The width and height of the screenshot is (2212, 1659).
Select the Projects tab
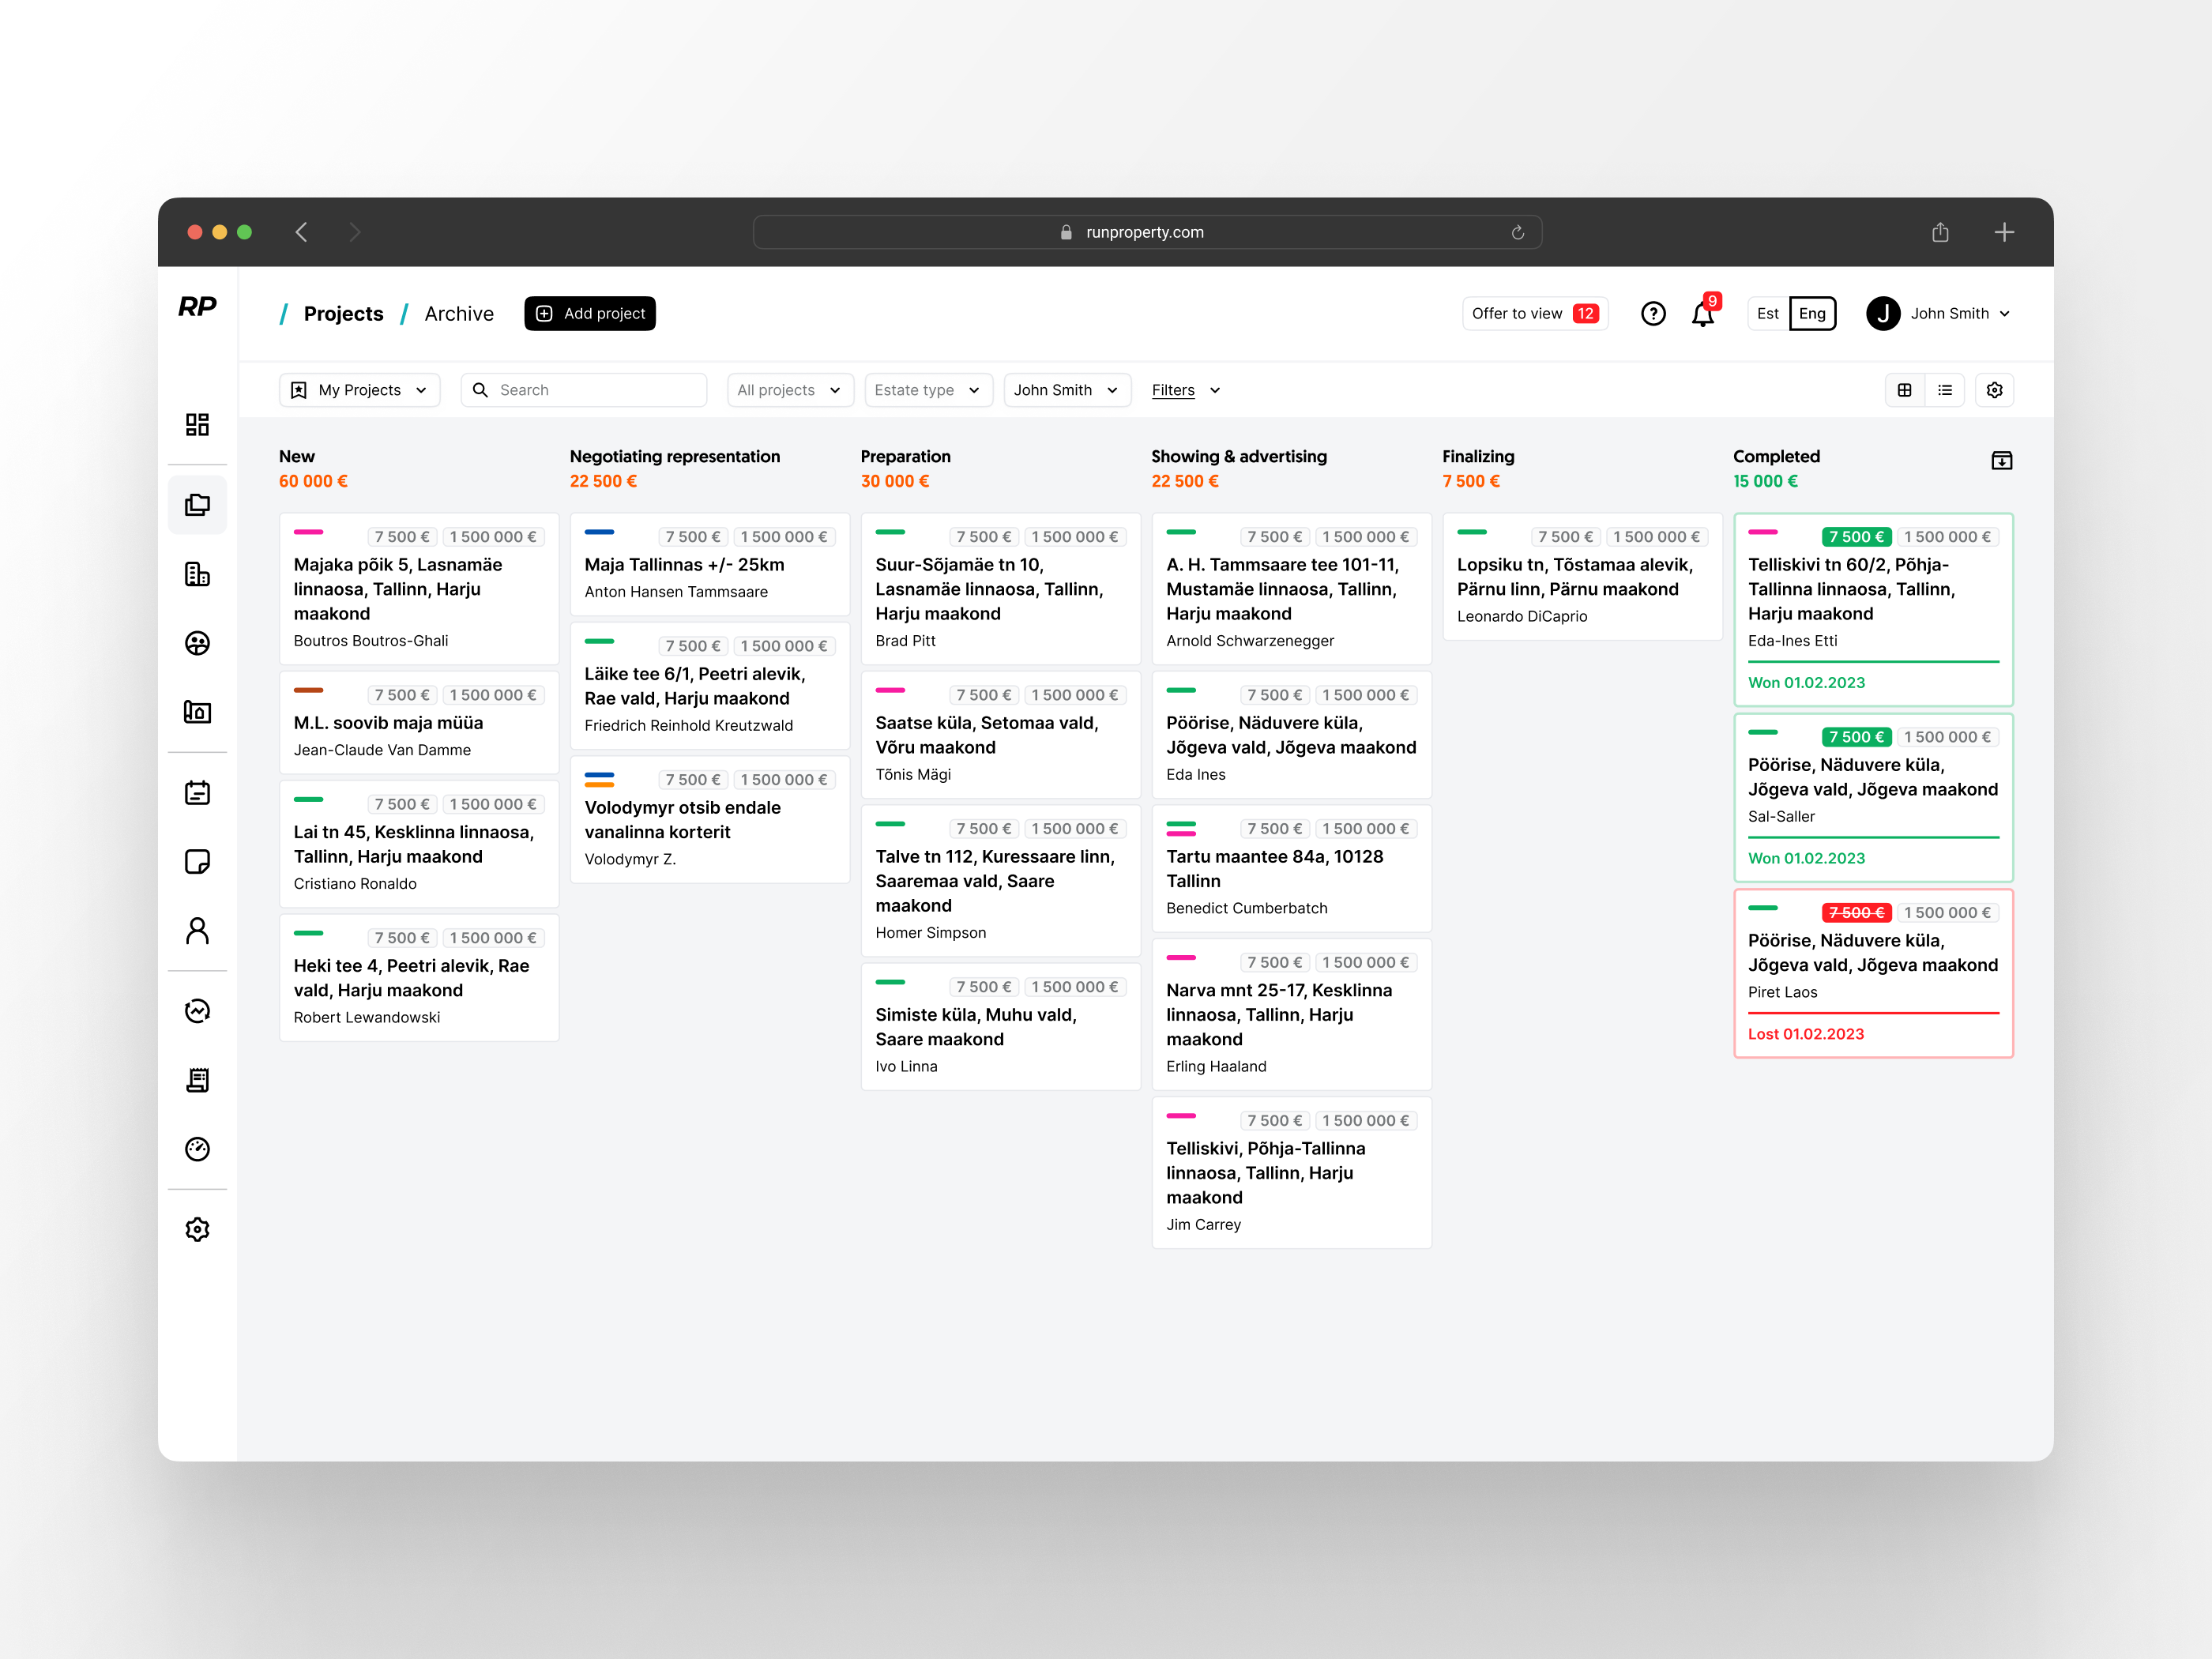click(343, 314)
